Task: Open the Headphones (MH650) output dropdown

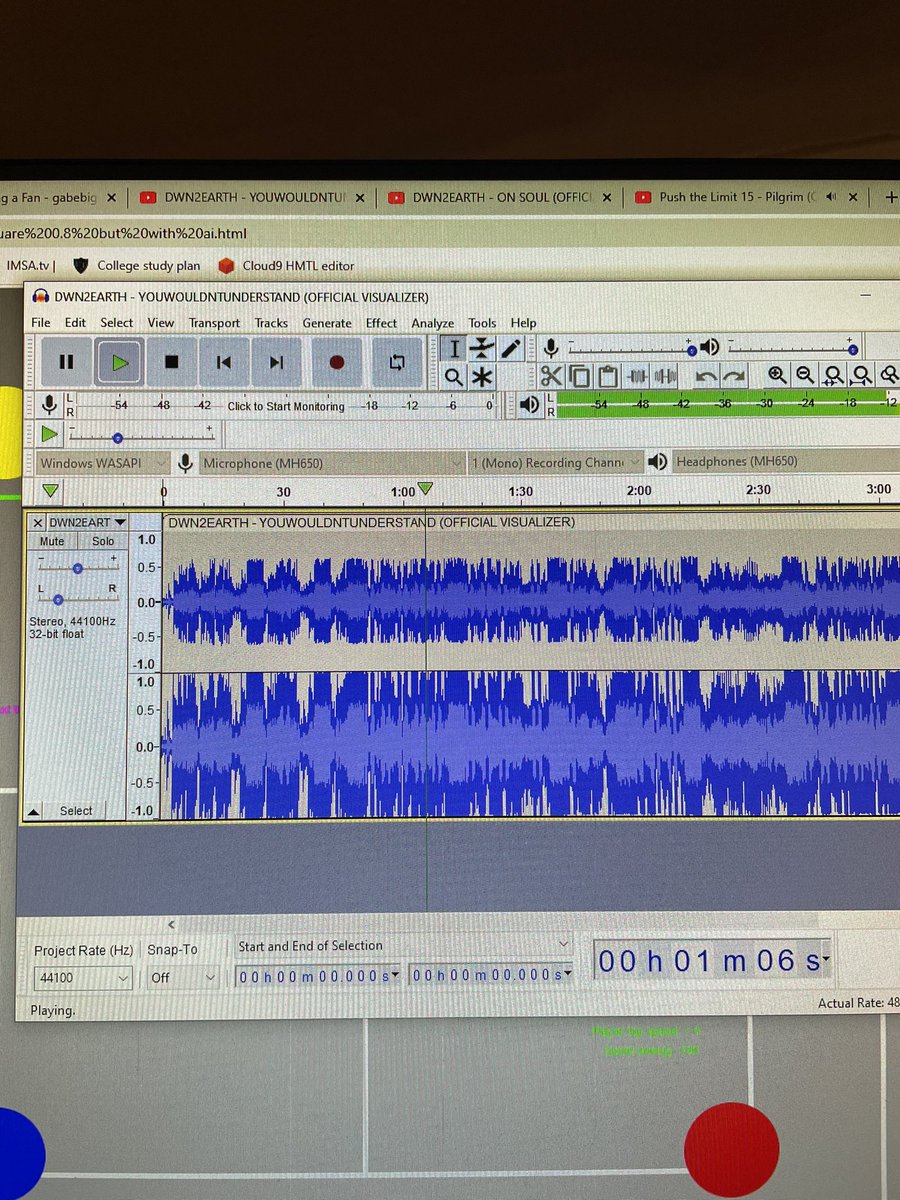Action: pos(785,462)
